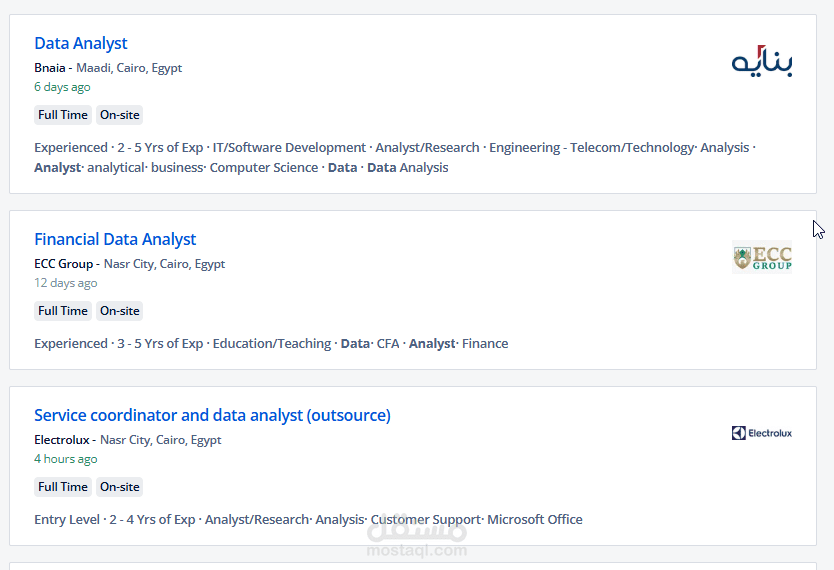Screen dimensions: 834x570
Task: Click the Electrolux company name link
Action: [63, 440]
